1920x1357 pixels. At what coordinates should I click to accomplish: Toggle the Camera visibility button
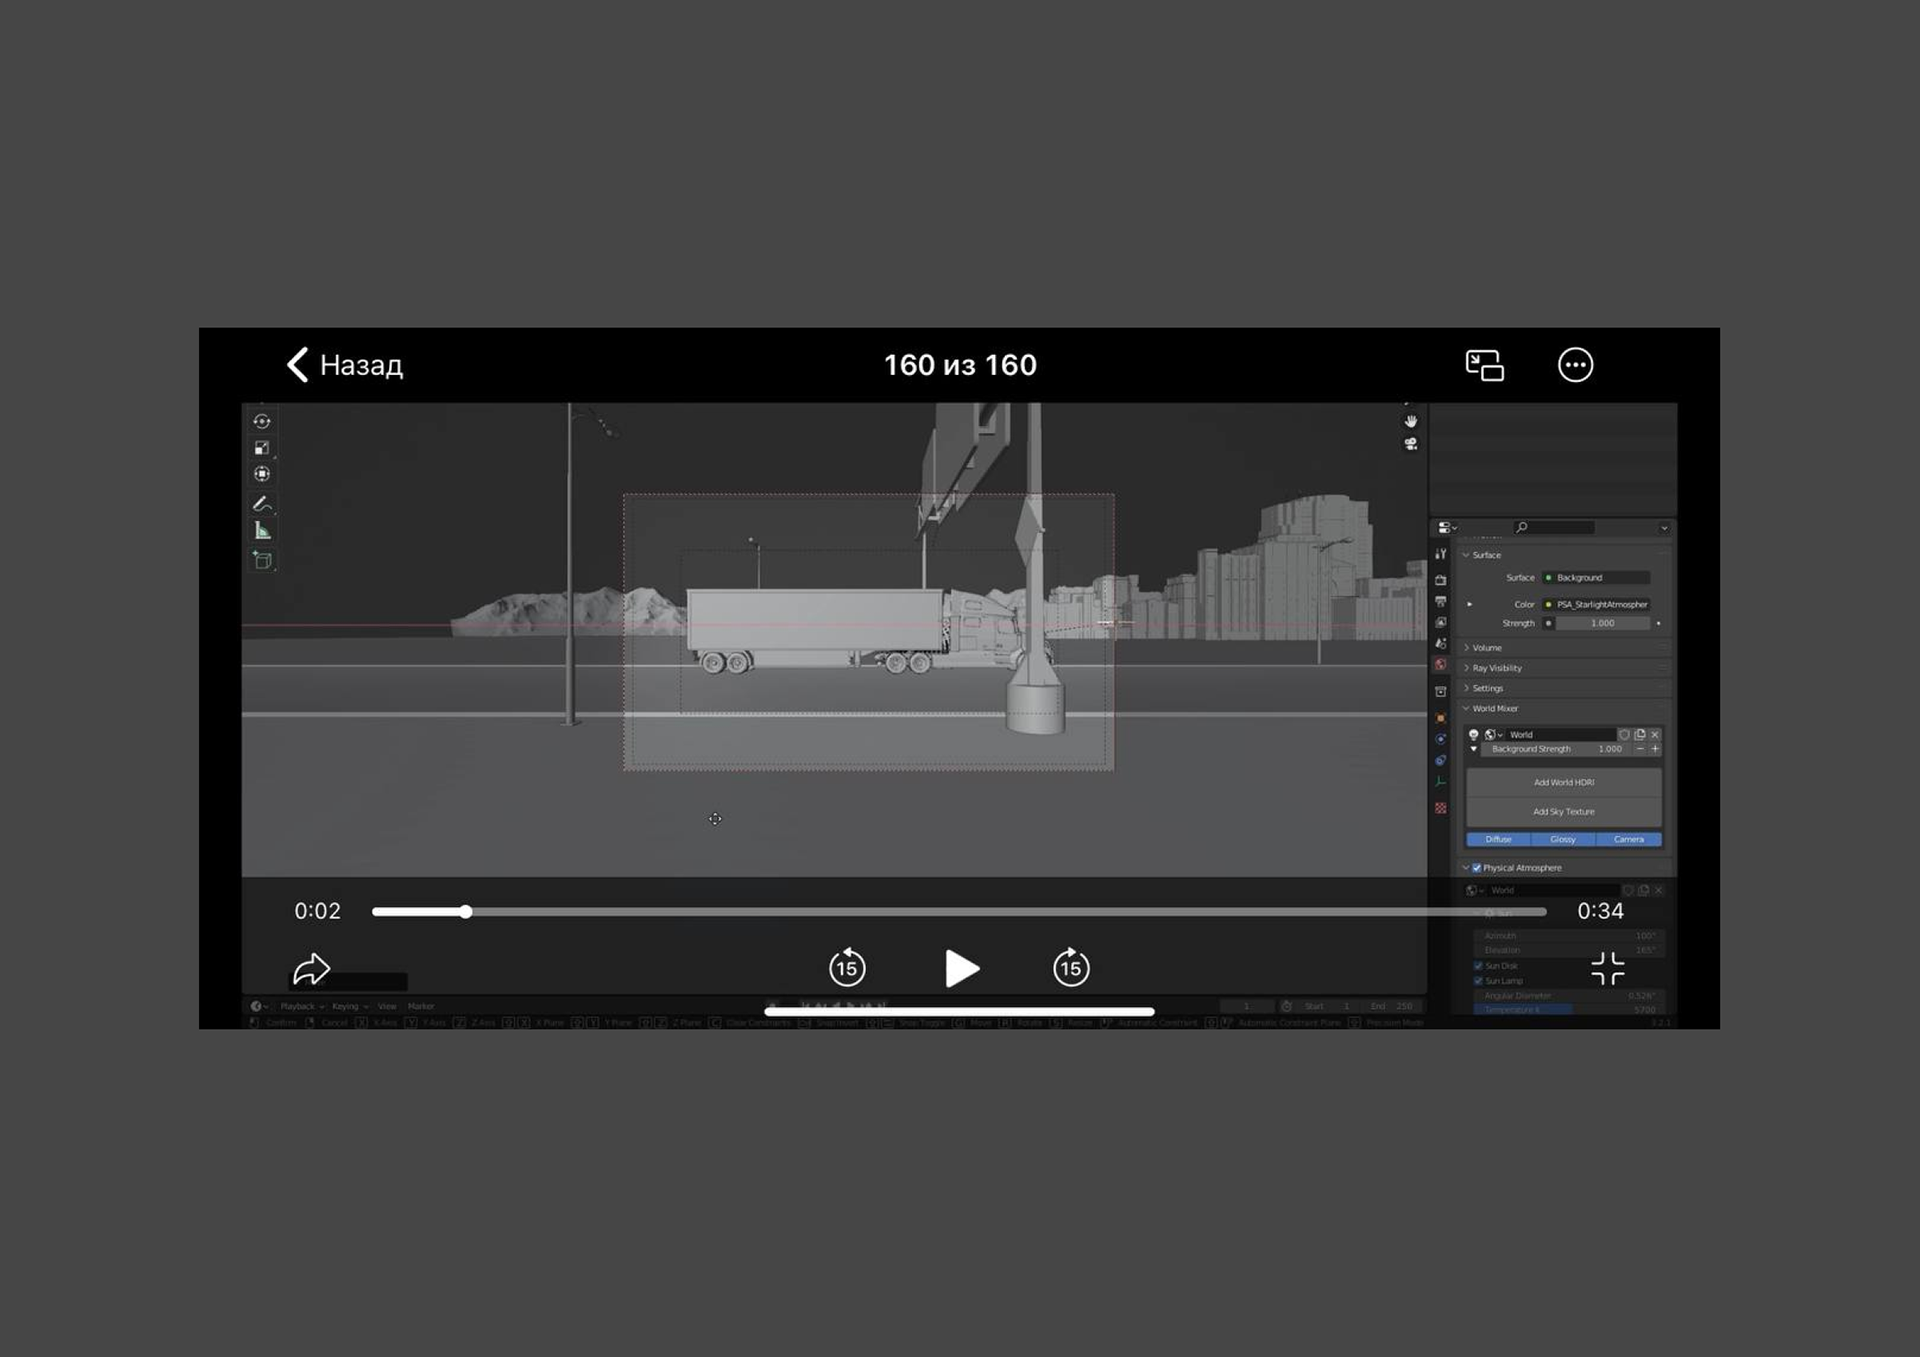point(1628,839)
